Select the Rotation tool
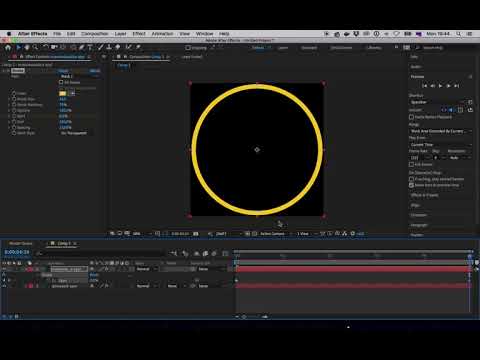This screenshot has width=480, height=360. (46, 48)
